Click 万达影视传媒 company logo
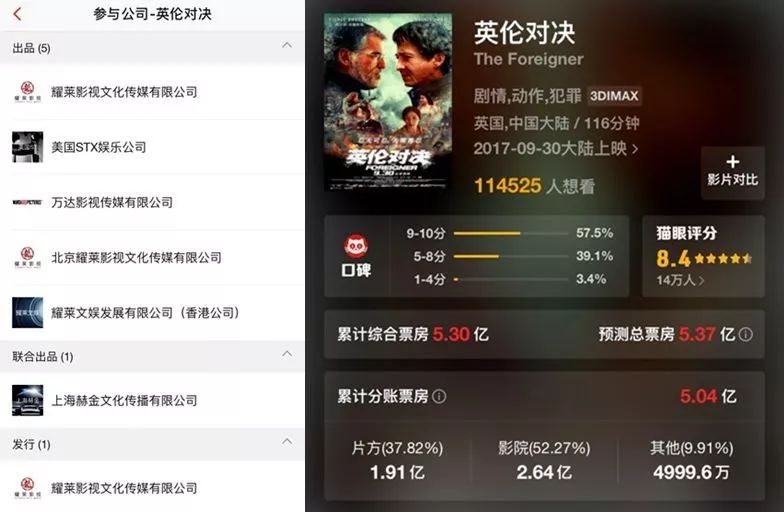Screen dimensions: 784x512 (28, 202)
